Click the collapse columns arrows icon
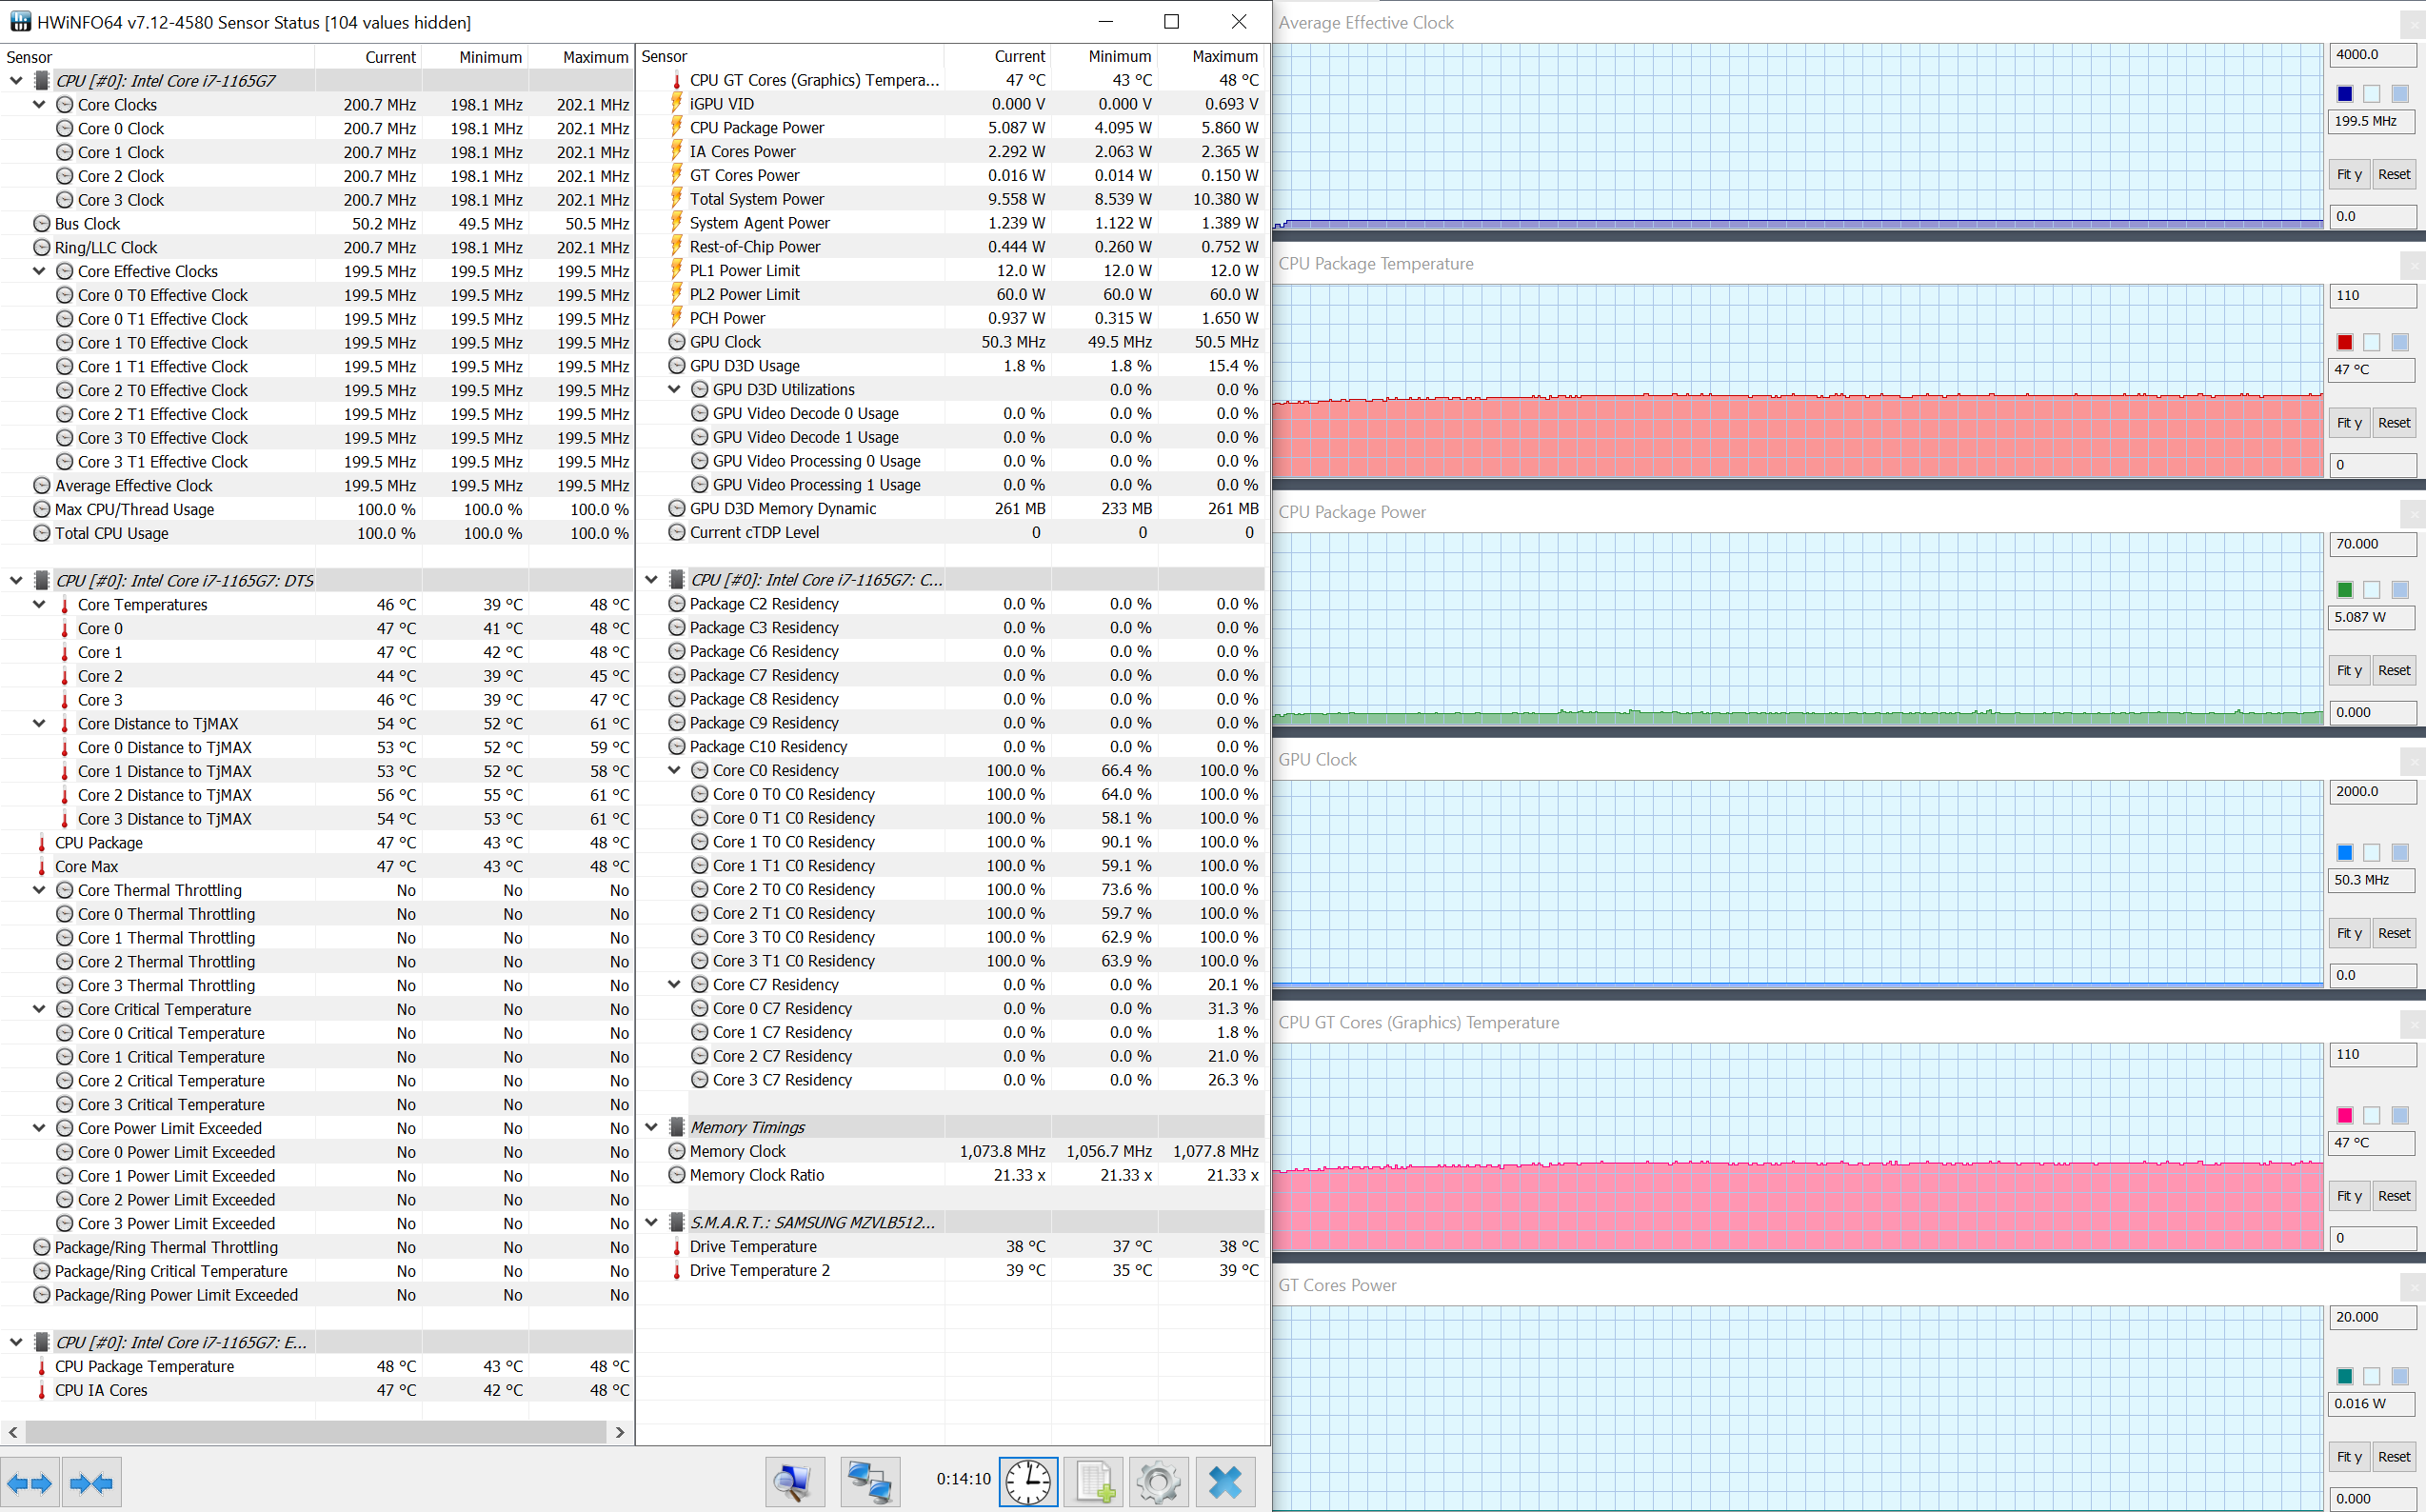 pyautogui.click(x=91, y=1483)
